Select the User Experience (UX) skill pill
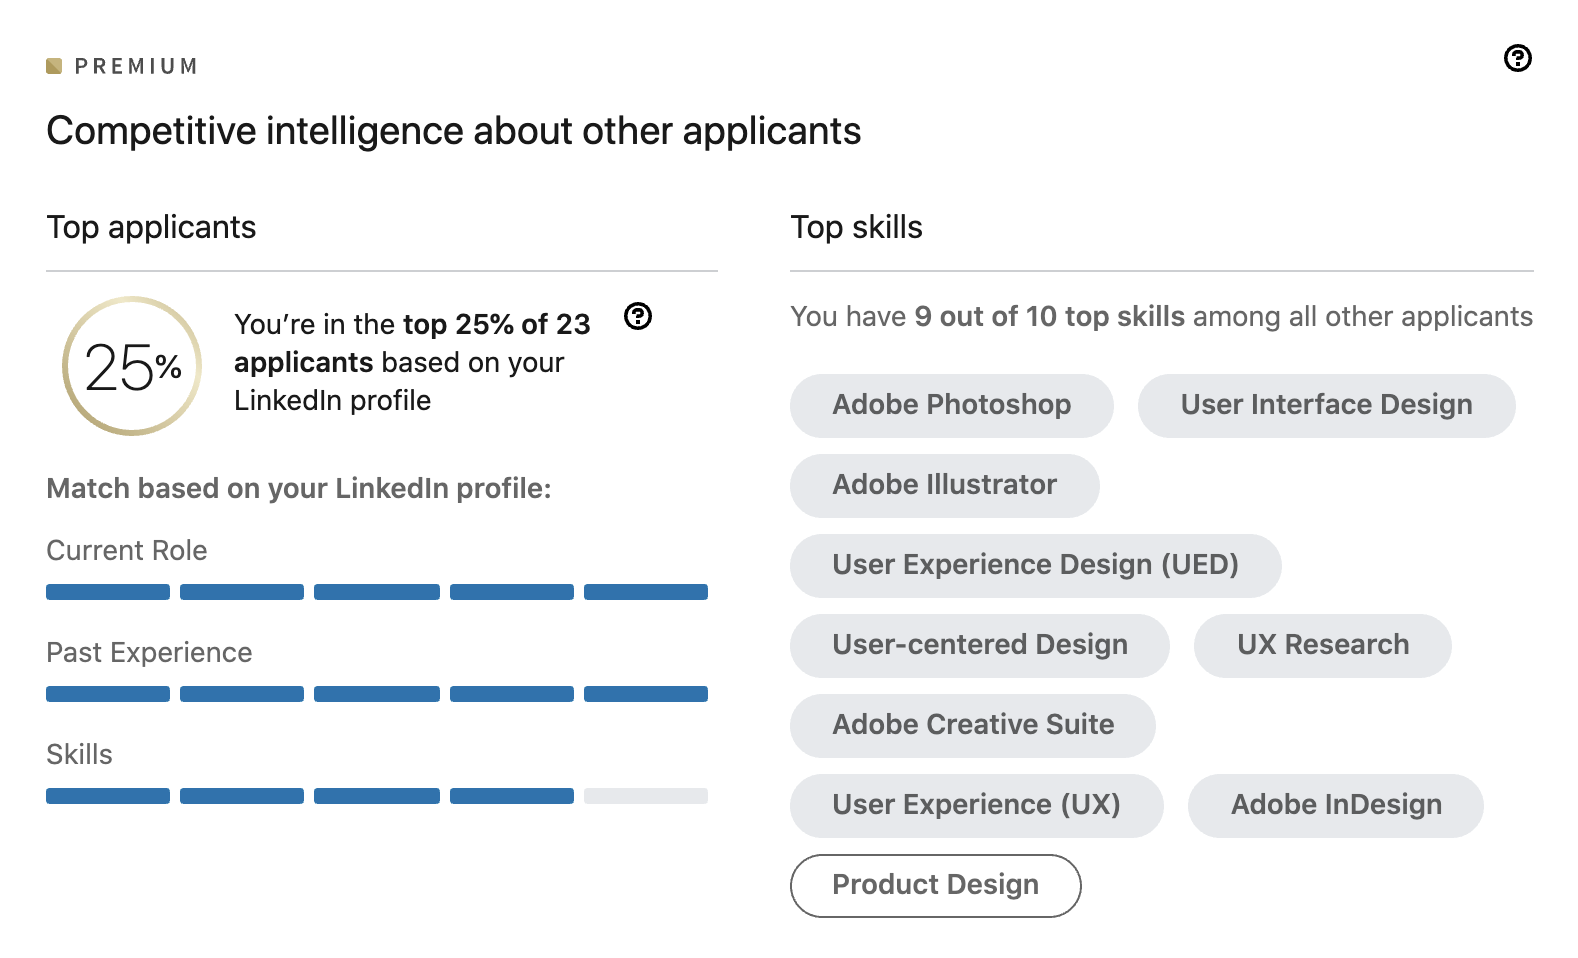Screen dimensions: 1578x958 click(975, 805)
